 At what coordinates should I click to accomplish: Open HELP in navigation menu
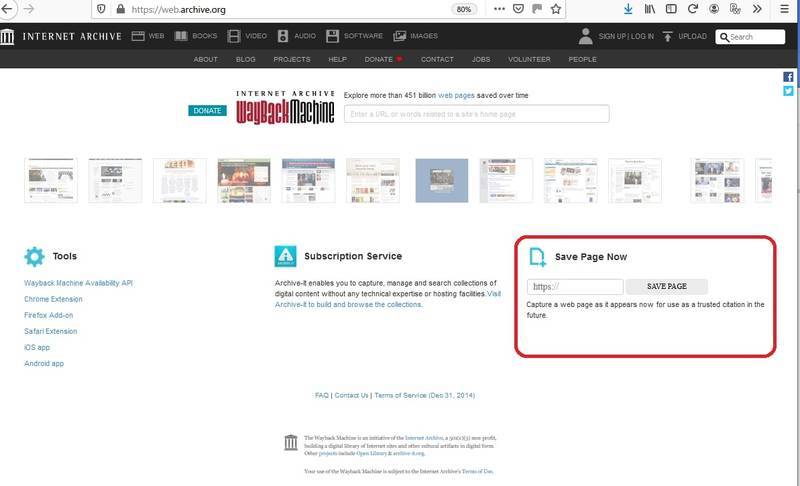[337, 59]
